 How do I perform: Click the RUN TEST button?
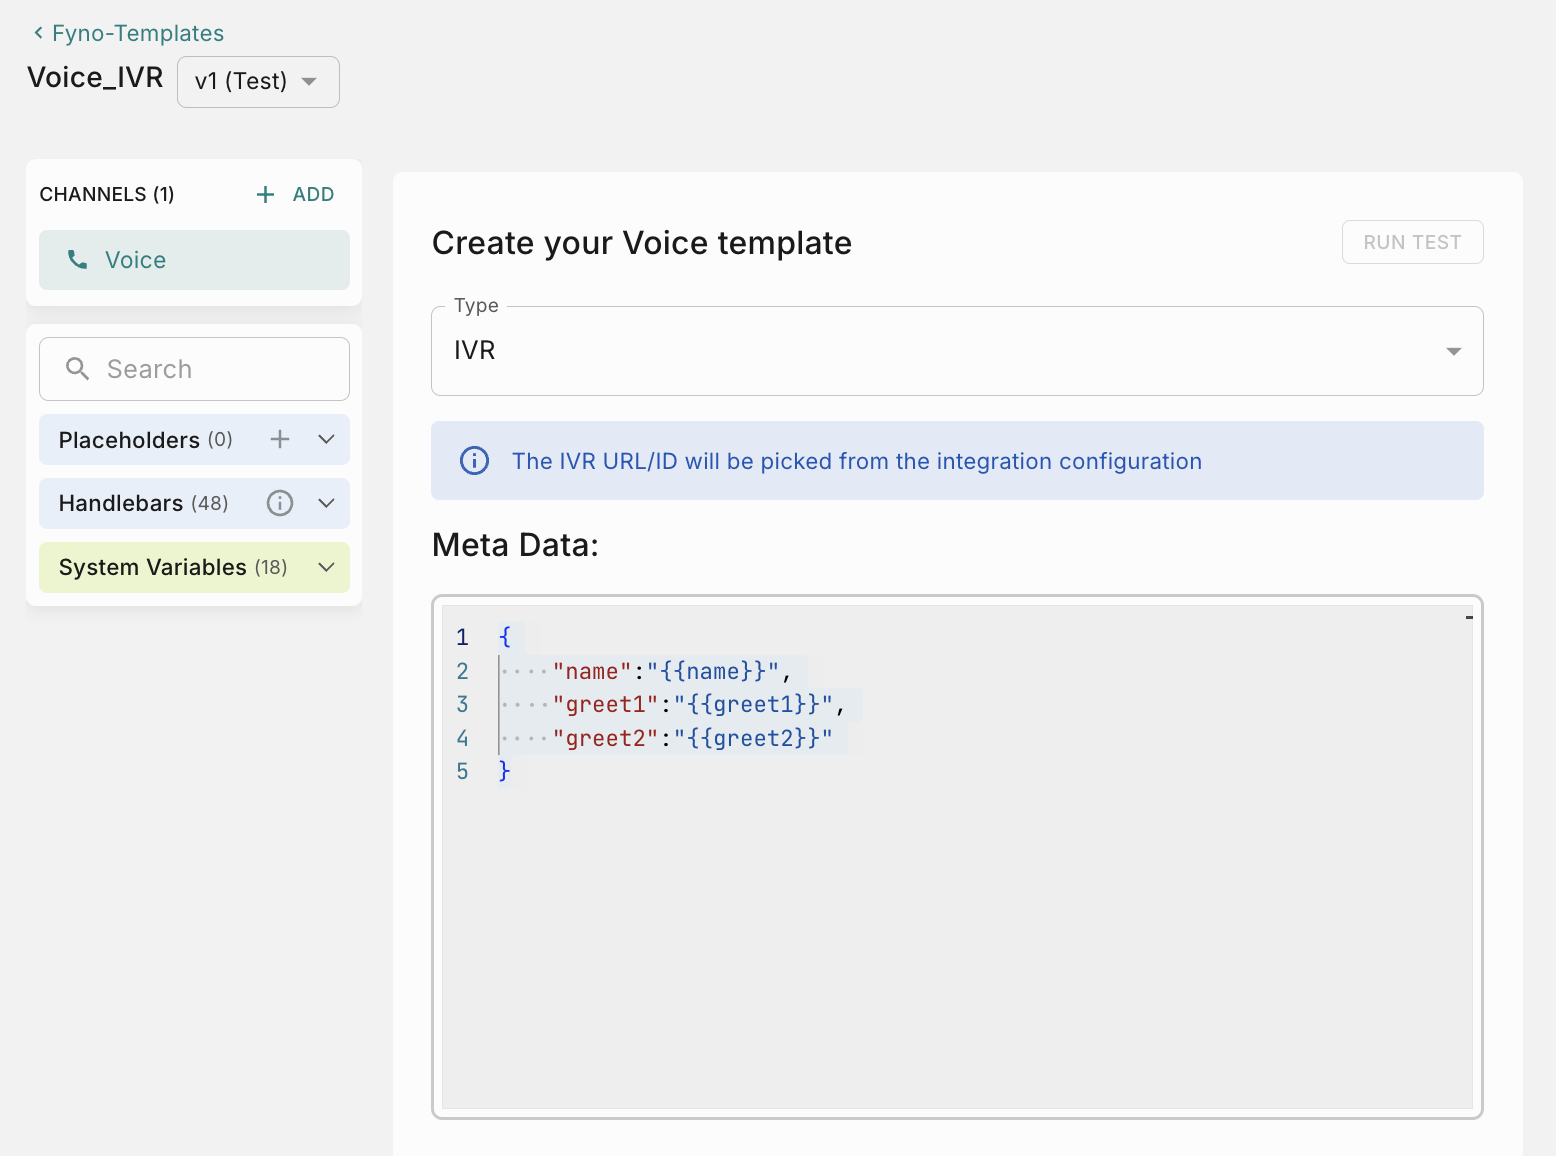1411,242
